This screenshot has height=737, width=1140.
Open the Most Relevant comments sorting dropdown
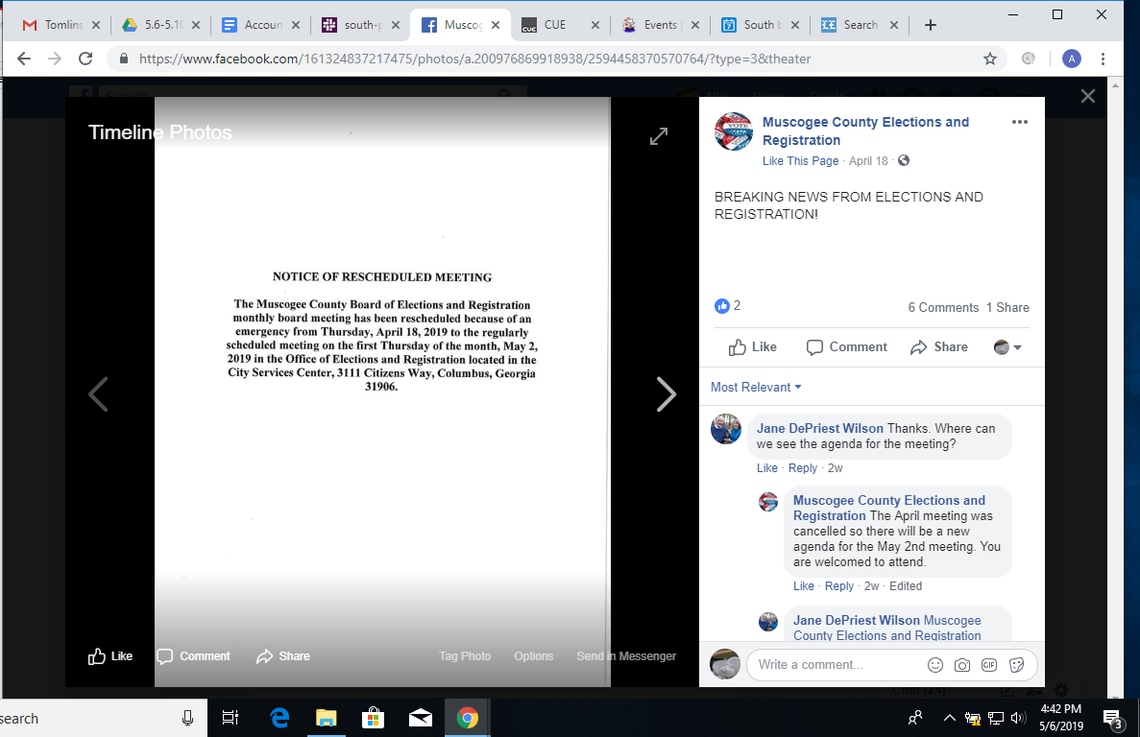click(x=755, y=387)
